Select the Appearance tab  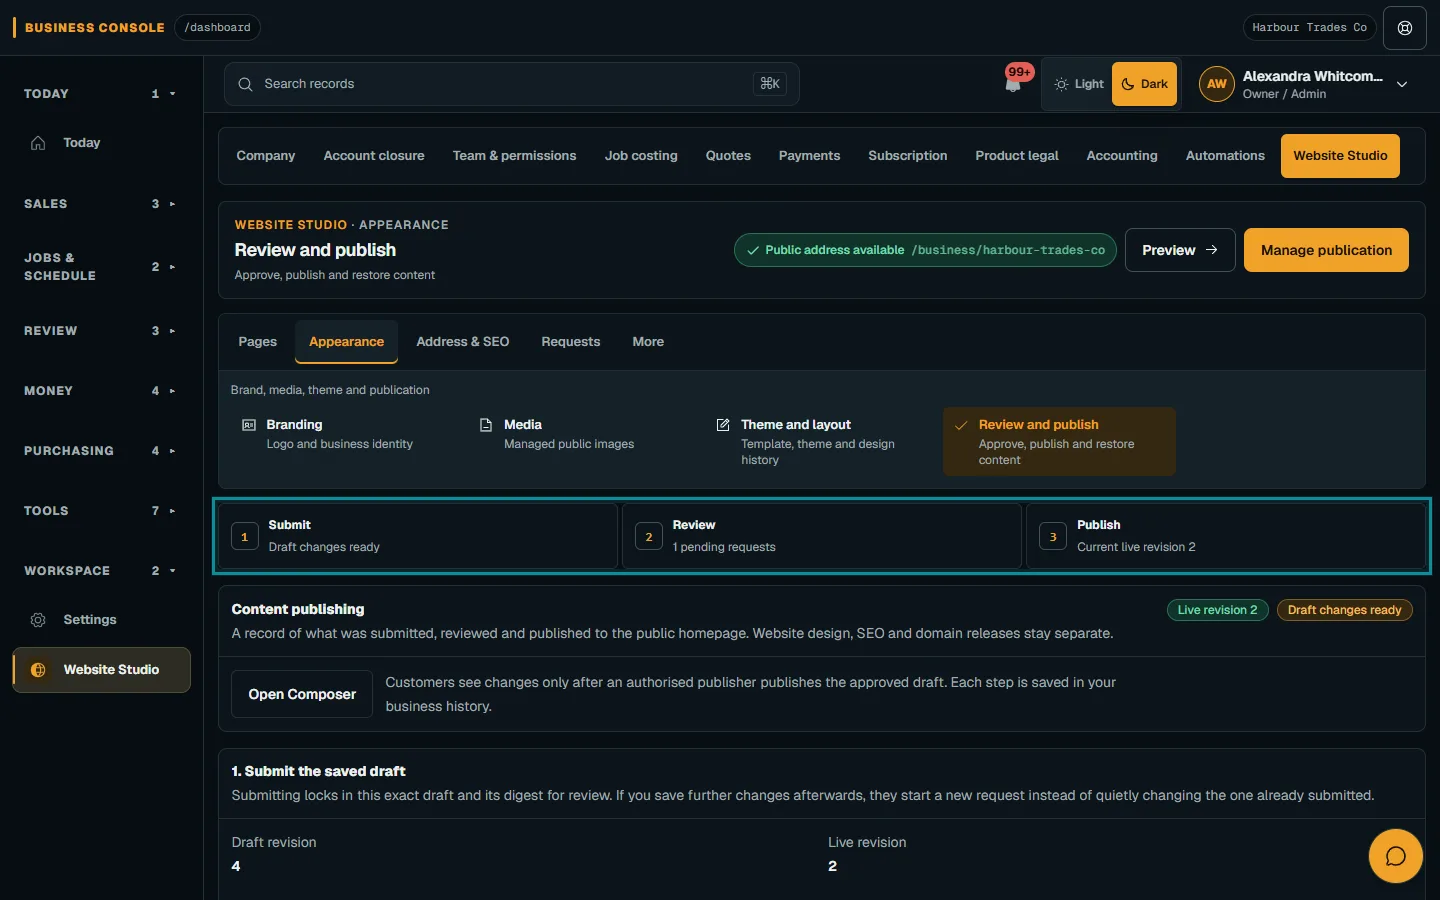(346, 342)
